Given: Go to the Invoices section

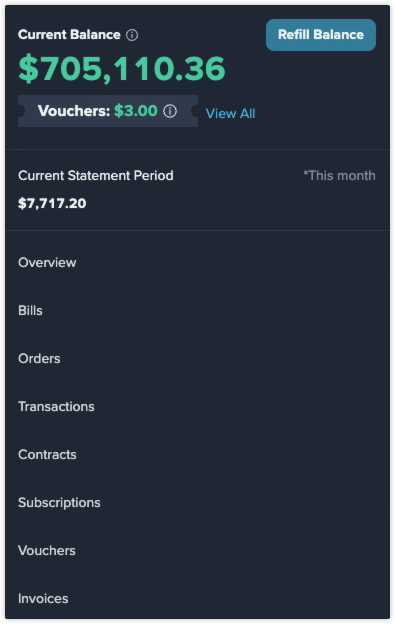Looking at the screenshot, I should [43, 599].
